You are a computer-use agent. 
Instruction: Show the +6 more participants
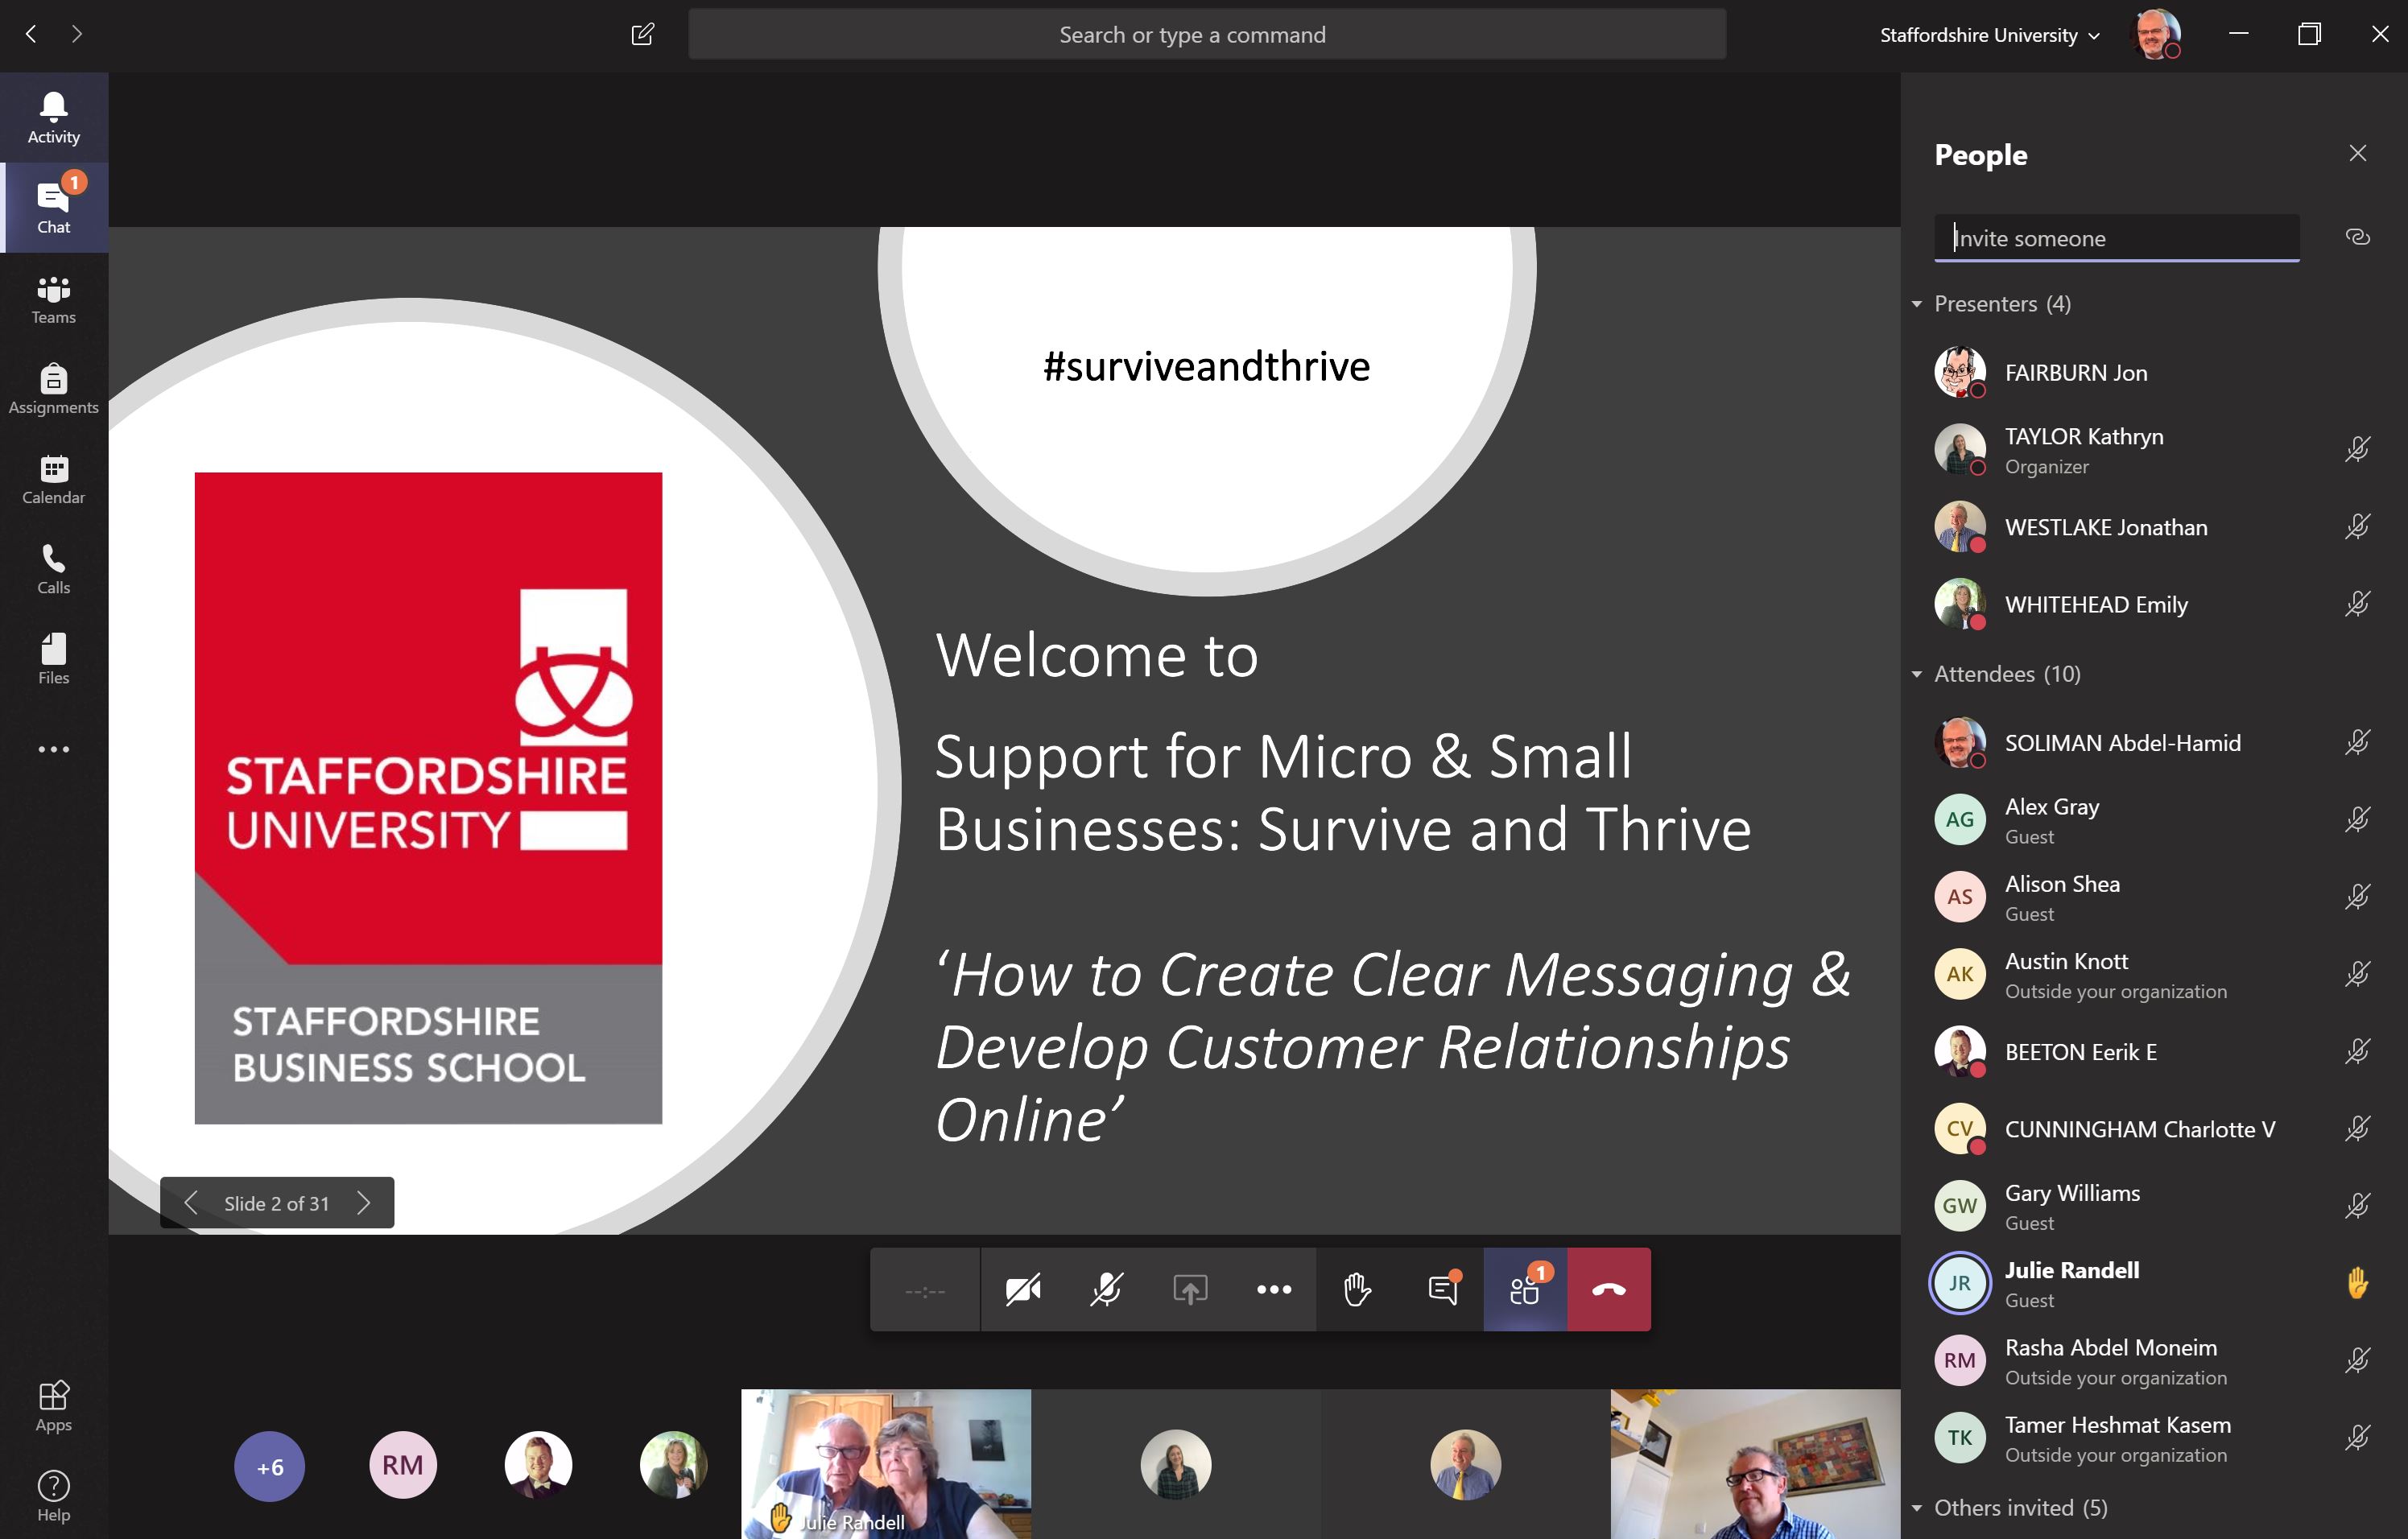[269, 1466]
